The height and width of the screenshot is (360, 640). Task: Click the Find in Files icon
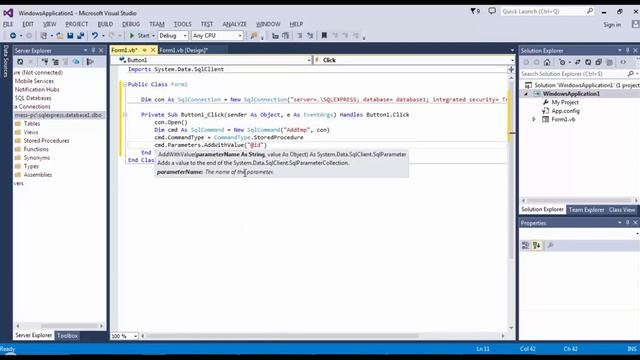pyautogui.click(x=254, y=36)
